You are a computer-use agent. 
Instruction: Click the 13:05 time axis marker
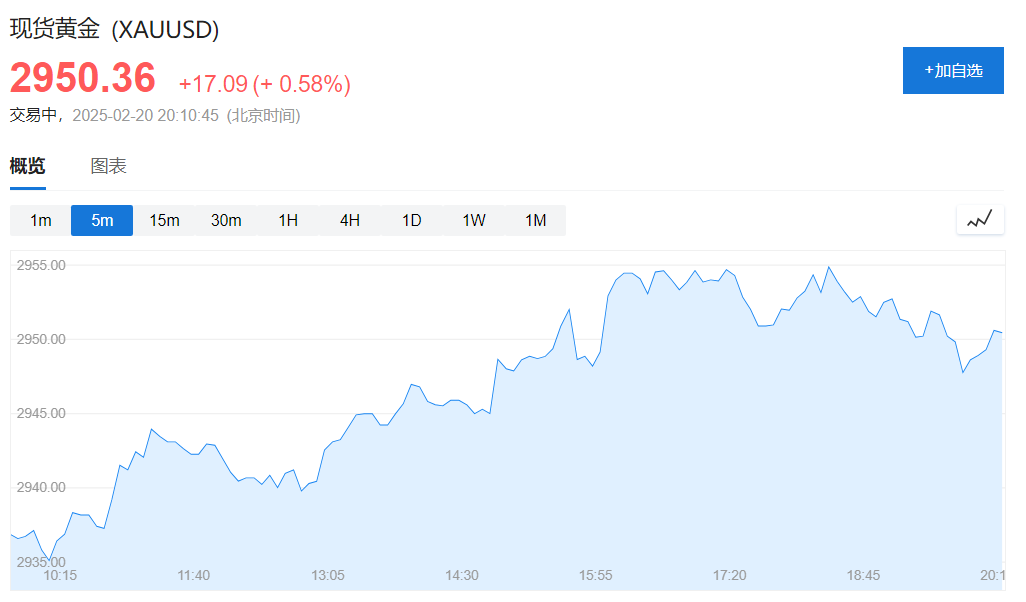point(328,575)
